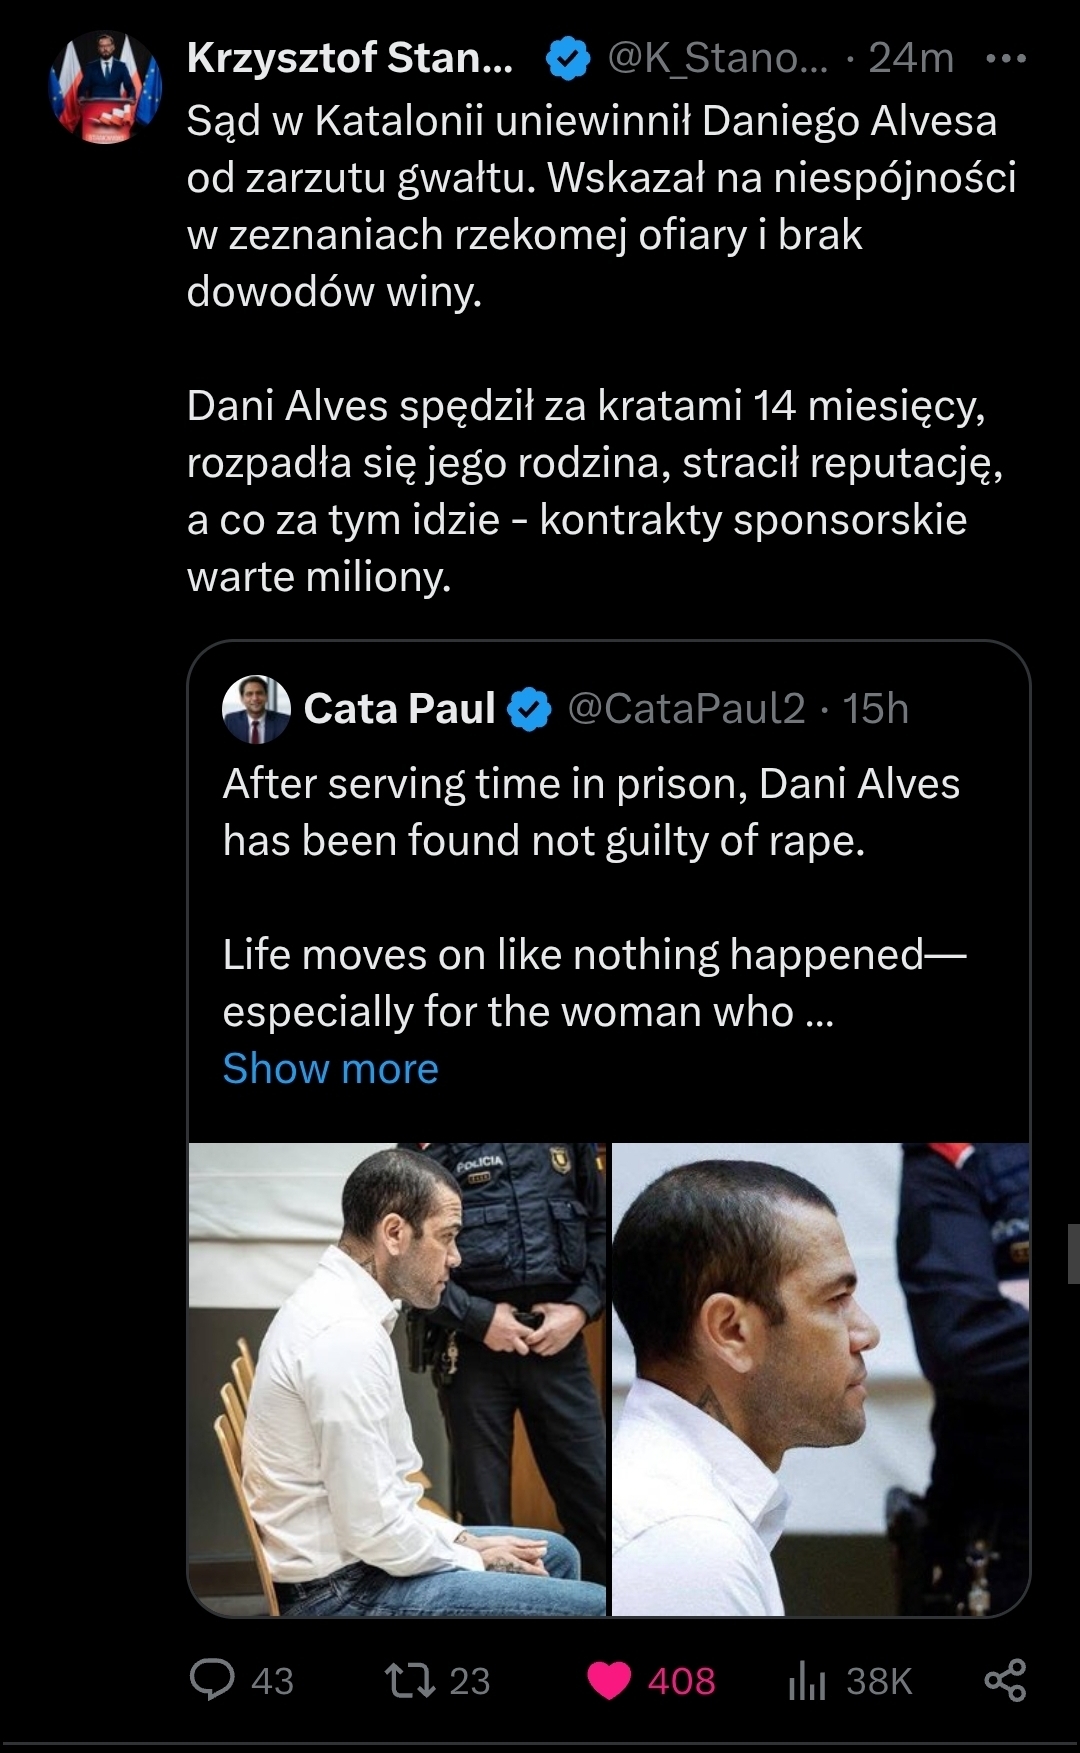1080x1753 pixels.
Task: Tap Cata Paul's small profile avatar
Action: tap(256, 709)
